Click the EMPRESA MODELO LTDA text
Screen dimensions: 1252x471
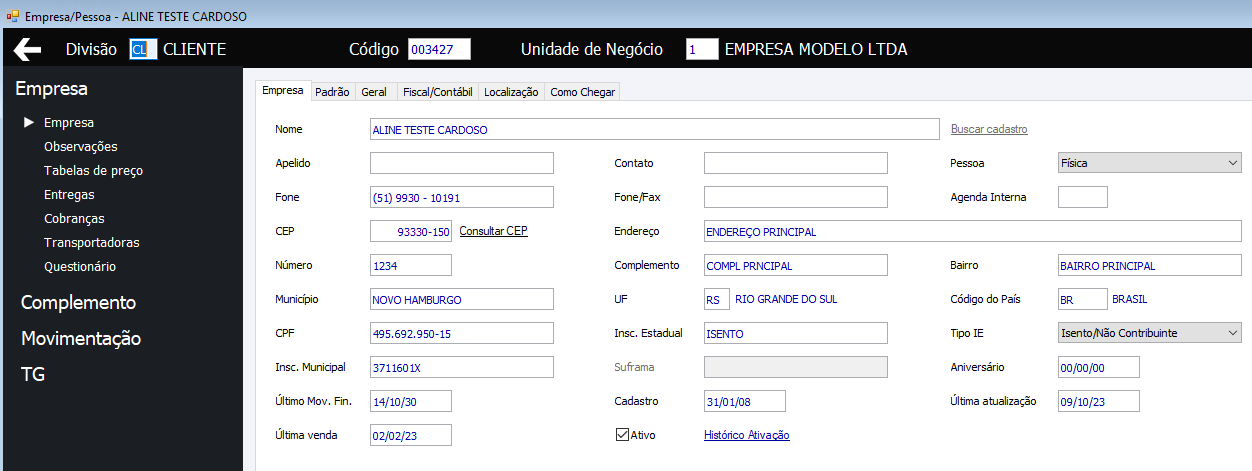point(816,49)
